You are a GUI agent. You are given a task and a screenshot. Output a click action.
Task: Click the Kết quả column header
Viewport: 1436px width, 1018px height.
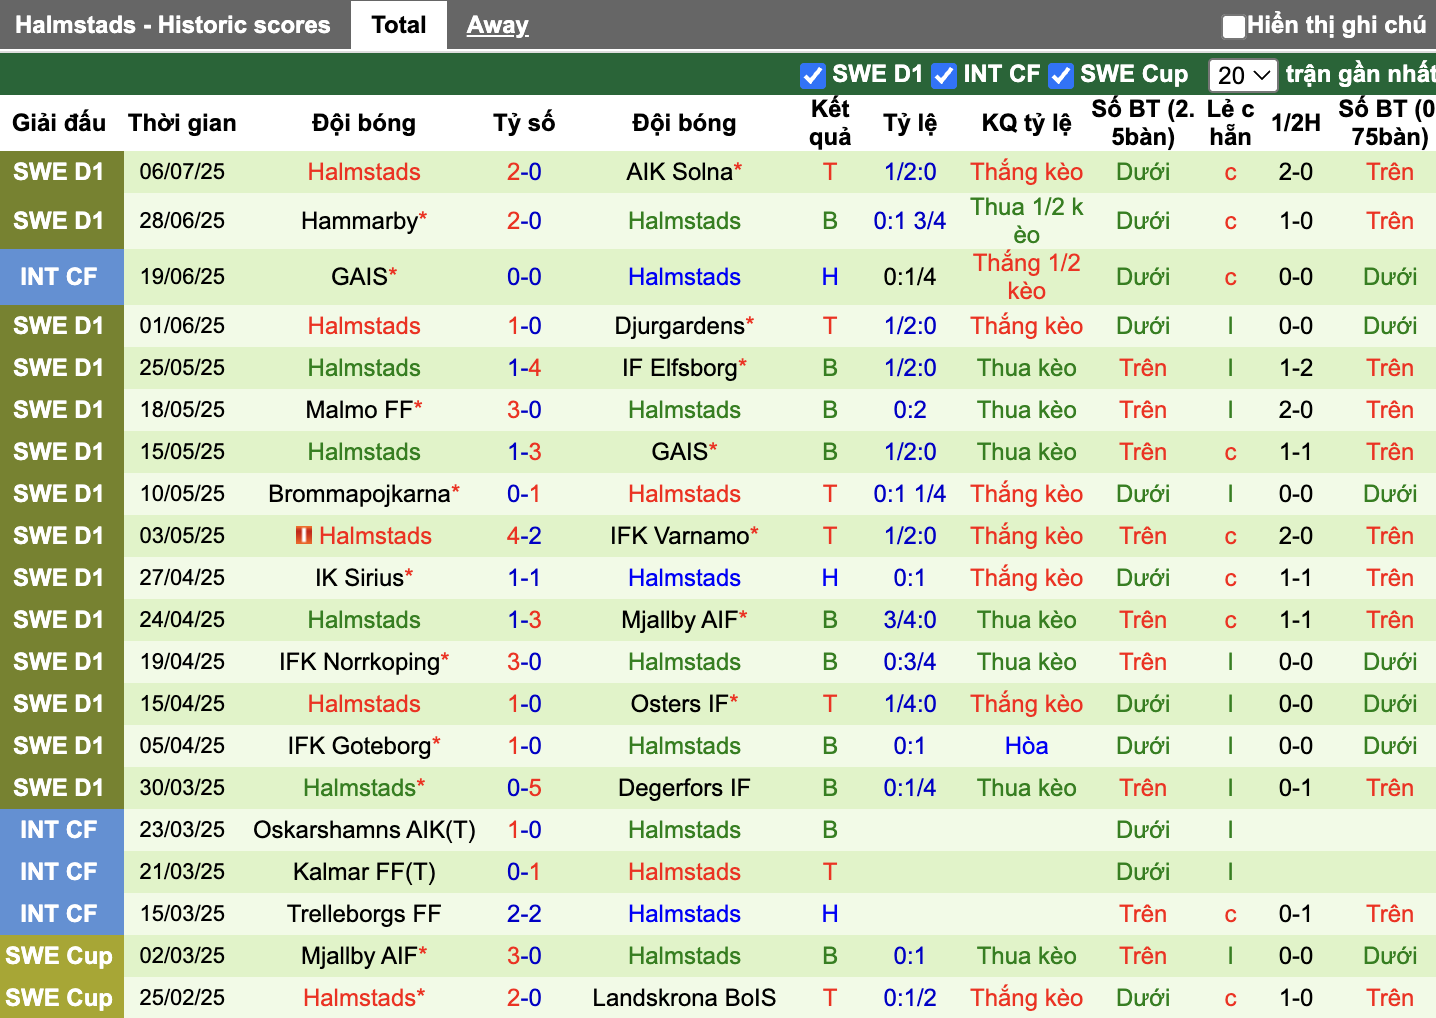tap(830, 123)
